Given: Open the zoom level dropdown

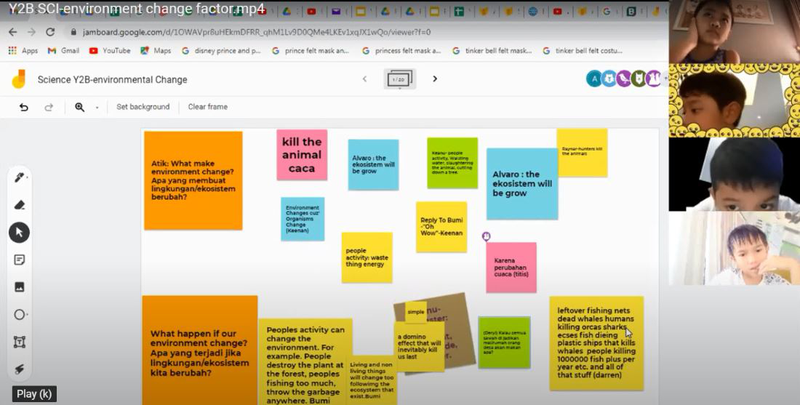Looking at the screenshot, I should coord(97,107).
